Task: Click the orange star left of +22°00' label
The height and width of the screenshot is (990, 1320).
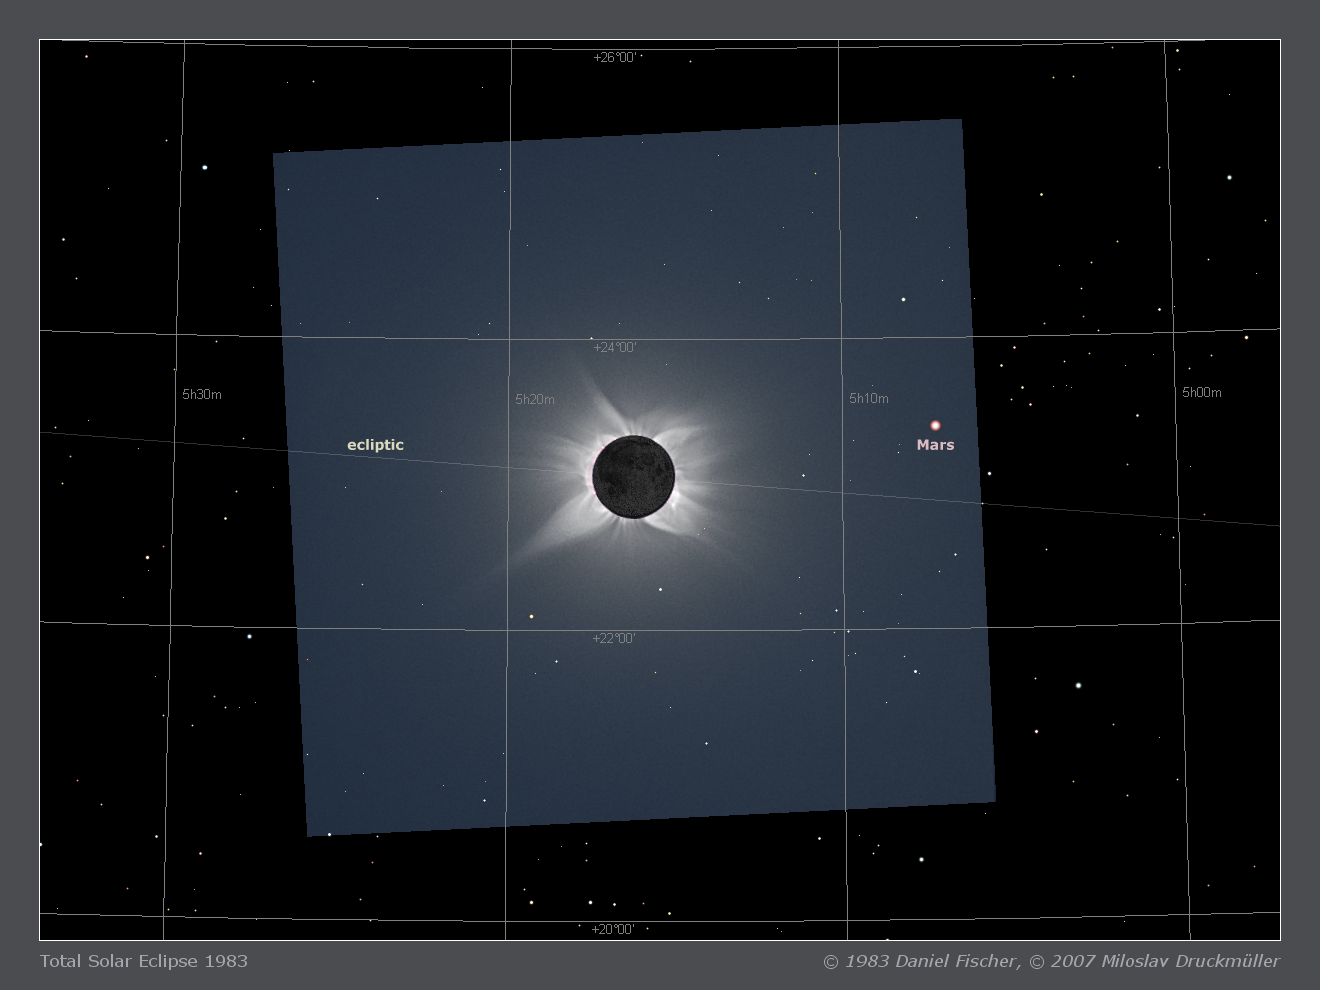Action: pos(531,616)
